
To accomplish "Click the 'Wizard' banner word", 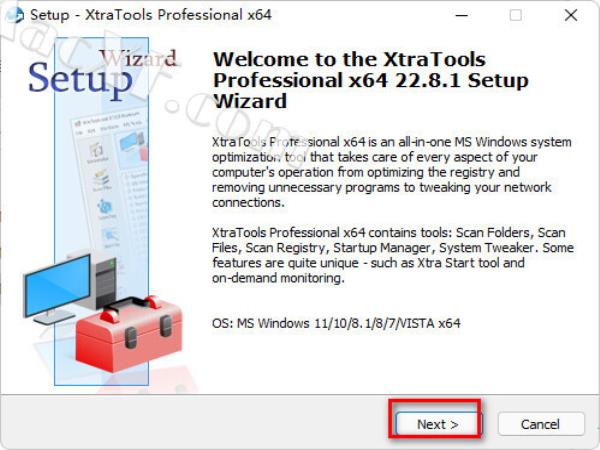I will [x=138, y=58].
